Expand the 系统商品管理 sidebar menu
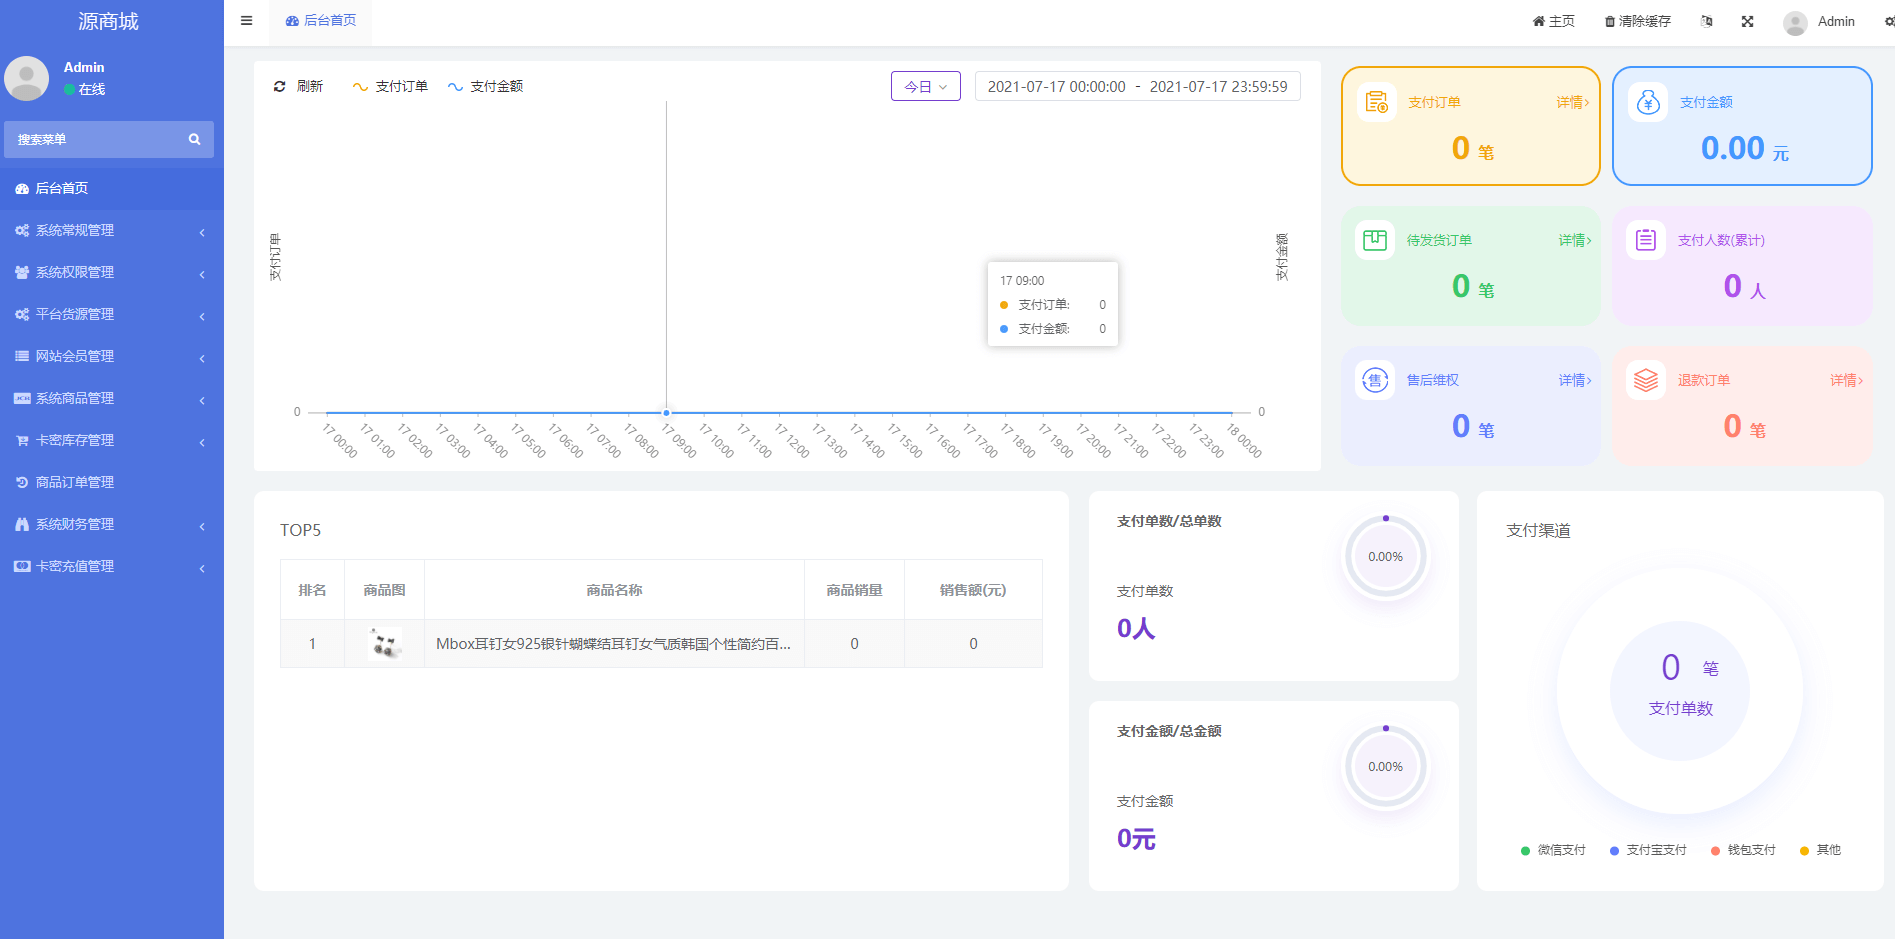The height and width of the screenshot is (939, 1895). point(110,399)
